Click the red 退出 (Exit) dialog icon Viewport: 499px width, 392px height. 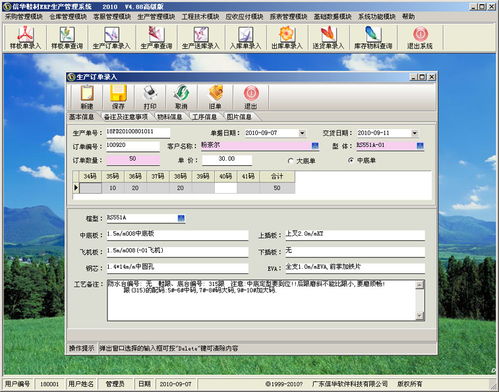pyautogui.click(x=251, y=93)
